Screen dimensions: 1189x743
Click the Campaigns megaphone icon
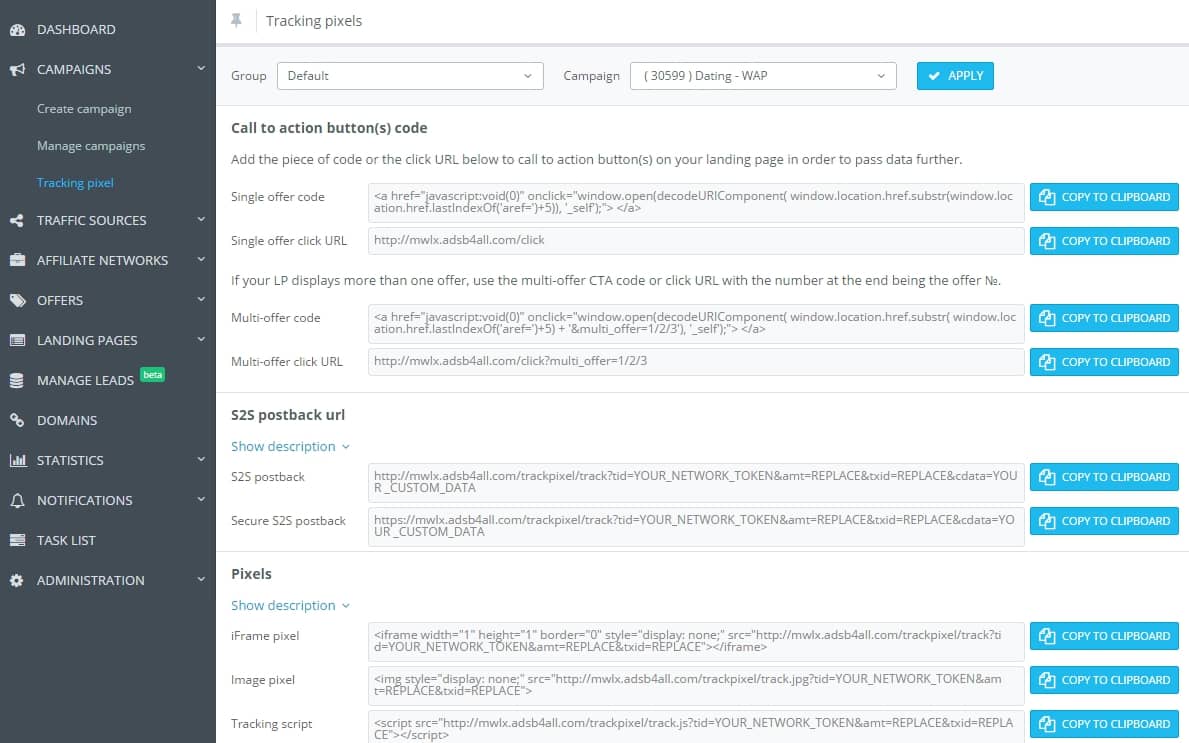click(17, 70)
